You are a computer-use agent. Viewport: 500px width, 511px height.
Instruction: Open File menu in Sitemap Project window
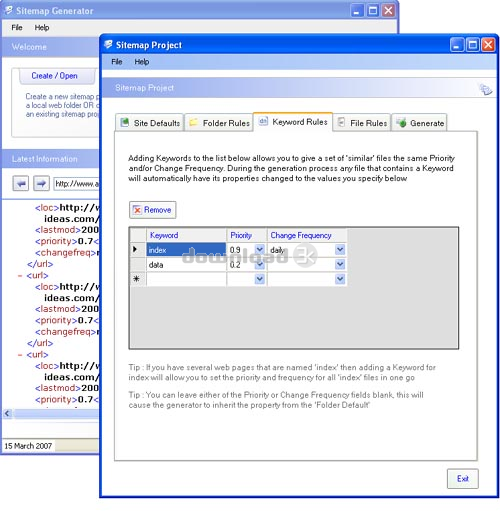pos(117,62)
